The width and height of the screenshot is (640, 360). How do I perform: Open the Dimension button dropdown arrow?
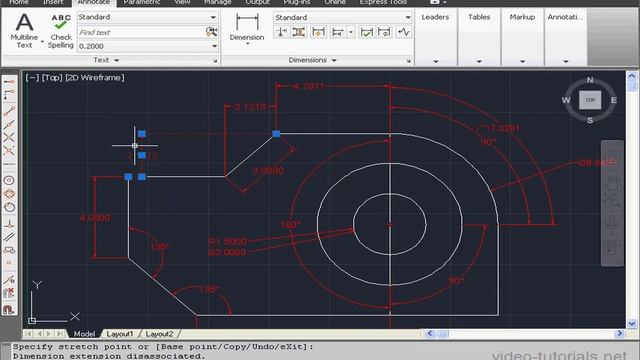pos(247,44)
